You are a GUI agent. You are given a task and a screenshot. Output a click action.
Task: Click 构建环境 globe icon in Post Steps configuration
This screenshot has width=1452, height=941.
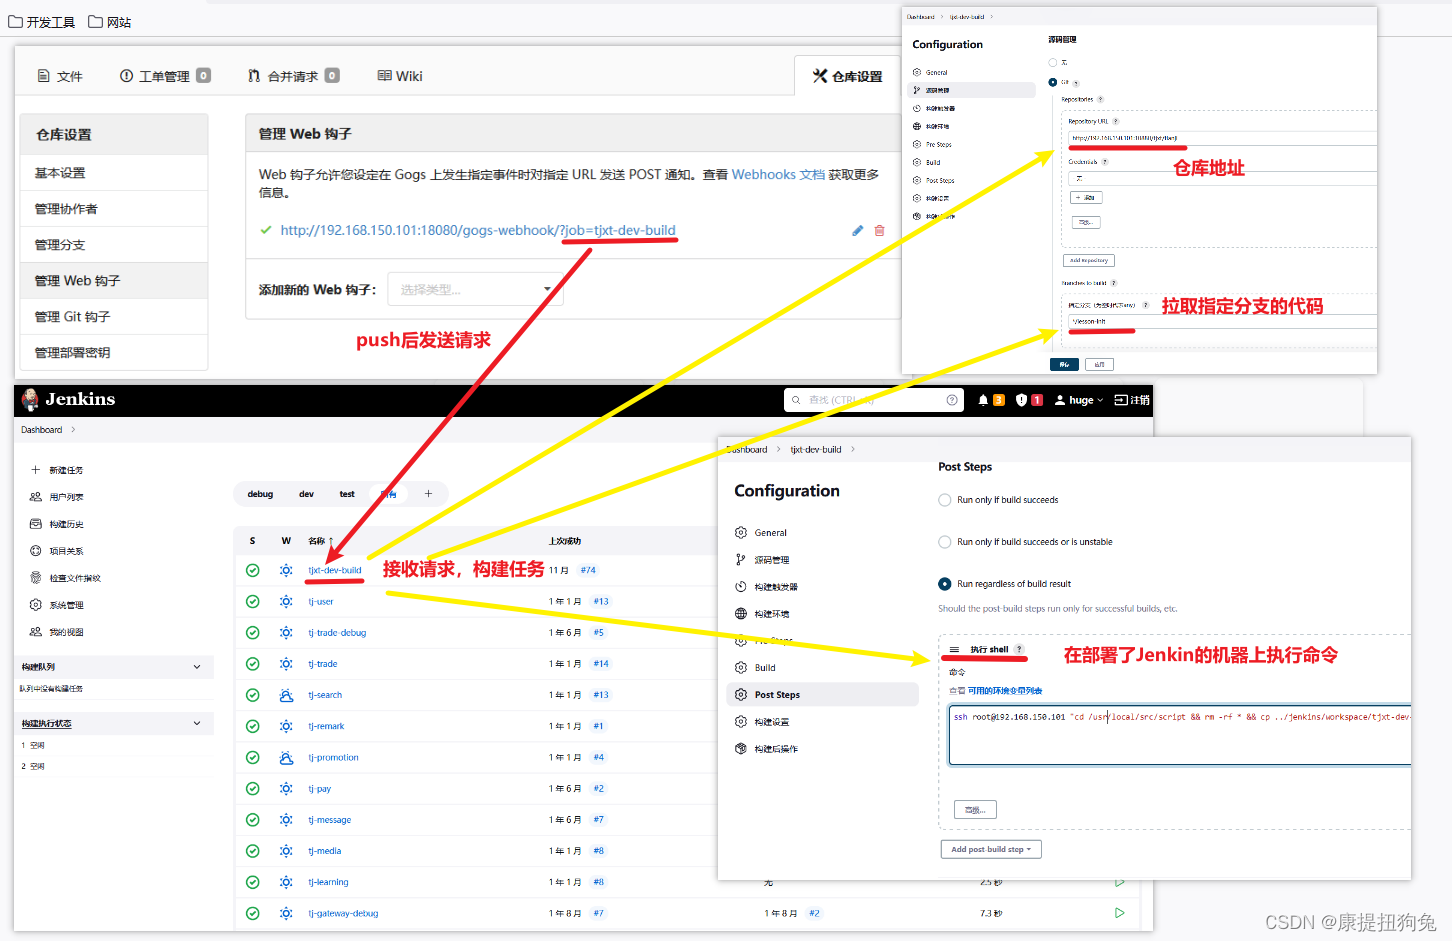pyautogui.click(x=741, y=614)
